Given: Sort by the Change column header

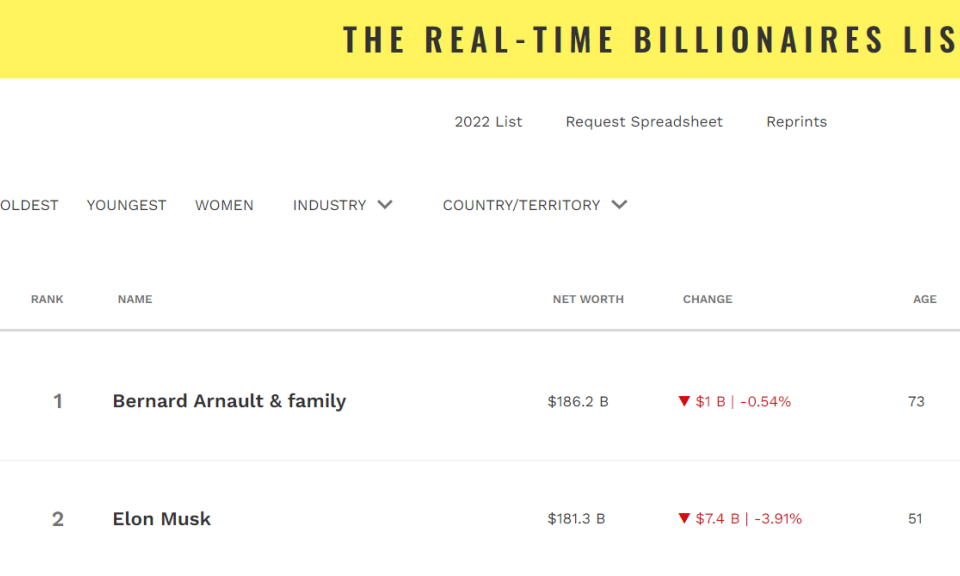Looking at the screenshot, I should tap(708, 299).
